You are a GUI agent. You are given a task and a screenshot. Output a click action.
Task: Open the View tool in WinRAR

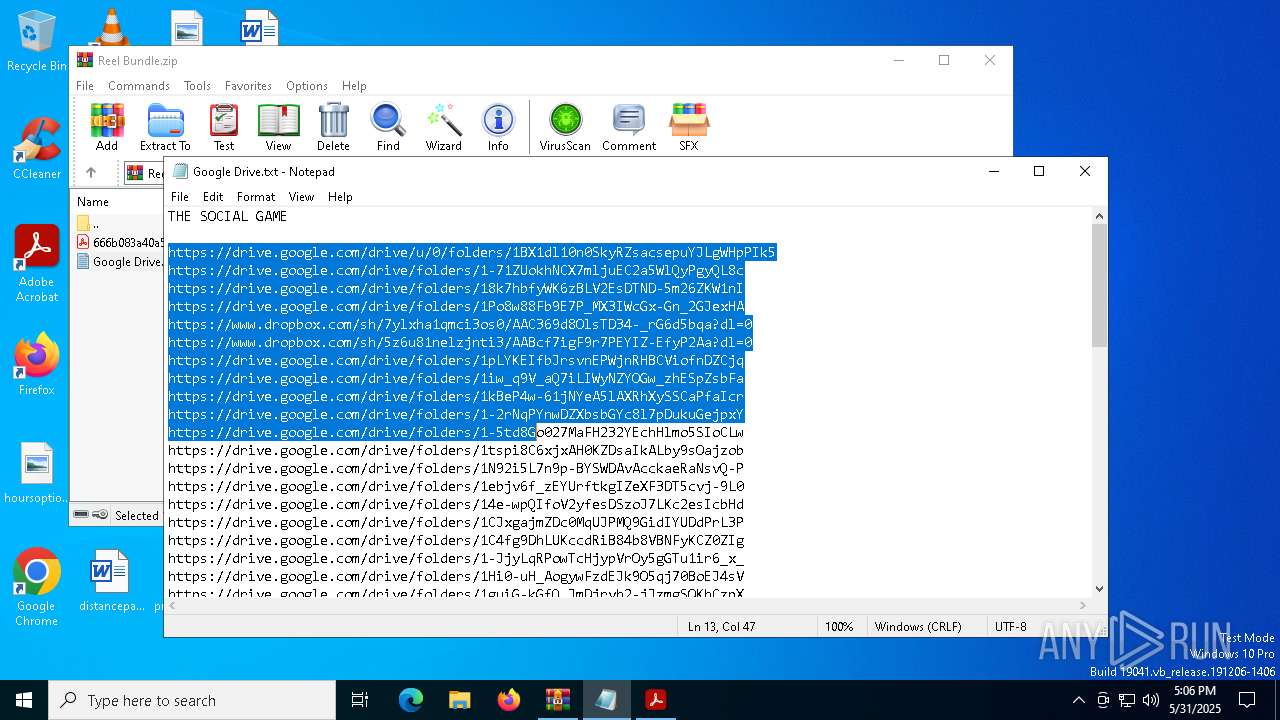coord(278,127)
